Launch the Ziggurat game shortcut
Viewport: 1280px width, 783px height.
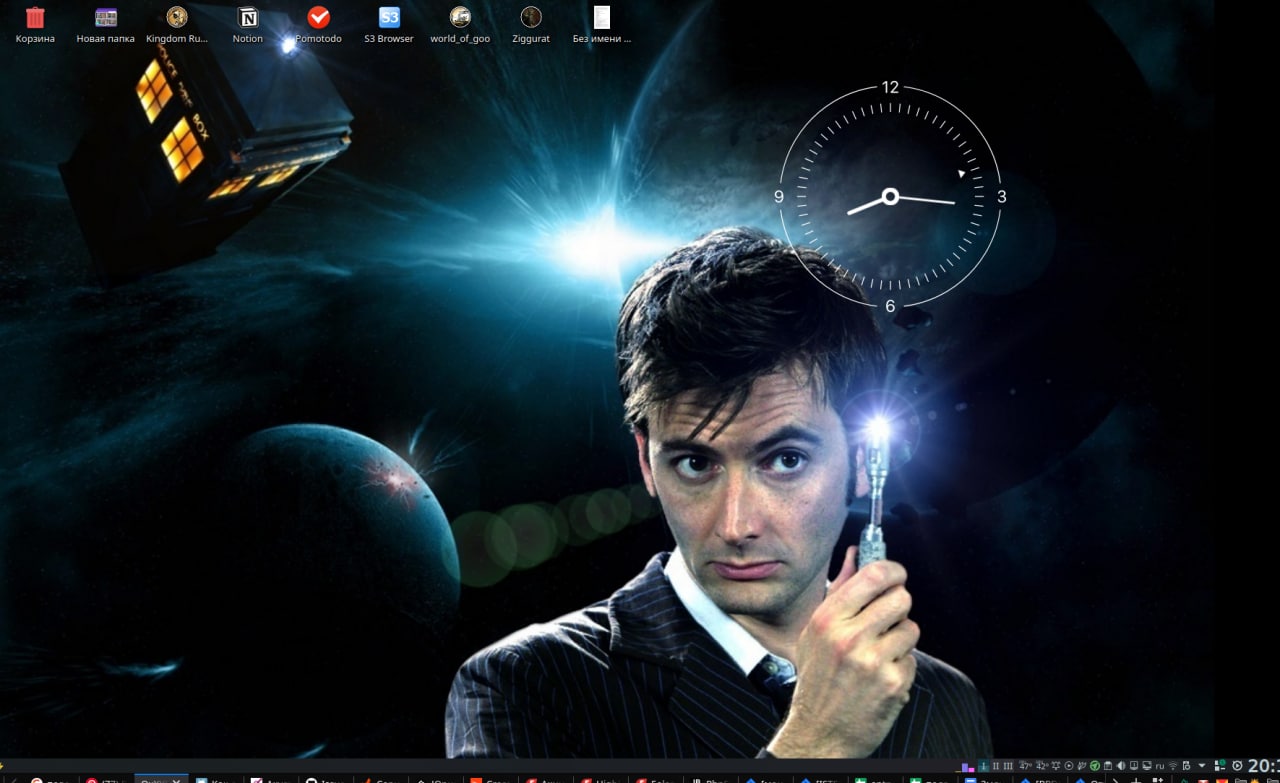pyautogui.click(x=531, y=25)
